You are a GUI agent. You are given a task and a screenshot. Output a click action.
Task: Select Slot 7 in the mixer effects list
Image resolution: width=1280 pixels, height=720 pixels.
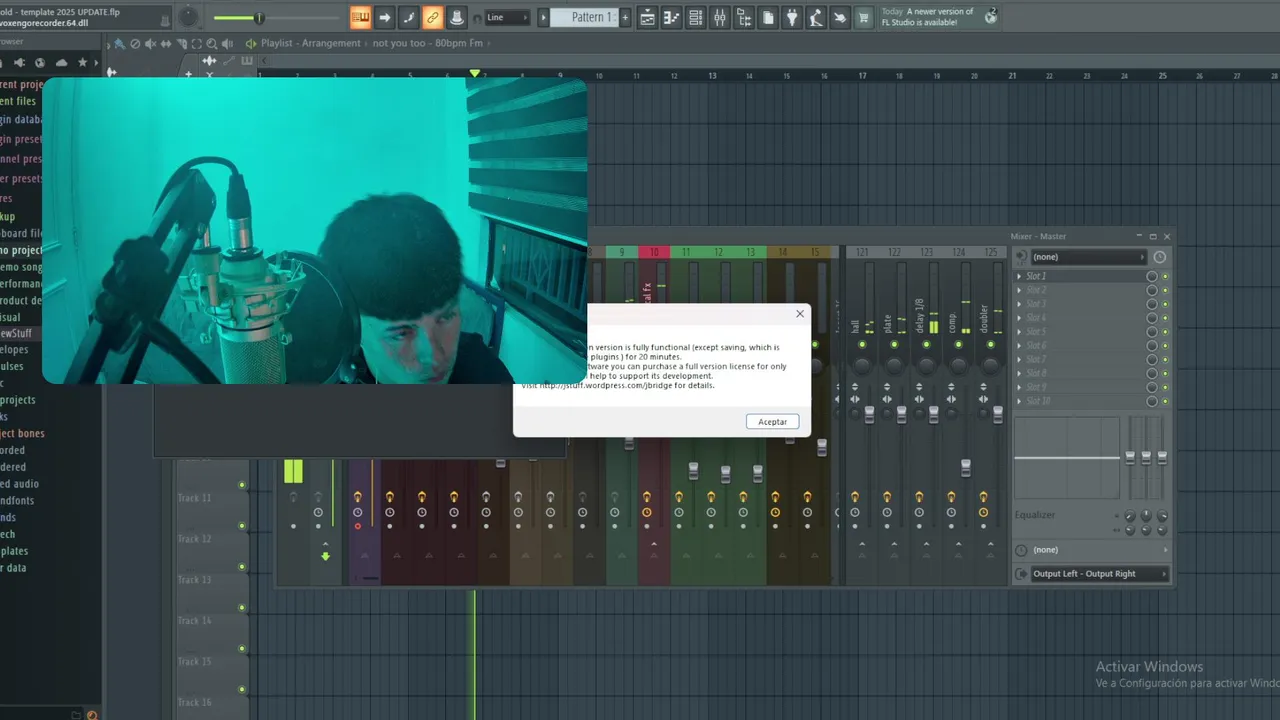click(1036, 359)
